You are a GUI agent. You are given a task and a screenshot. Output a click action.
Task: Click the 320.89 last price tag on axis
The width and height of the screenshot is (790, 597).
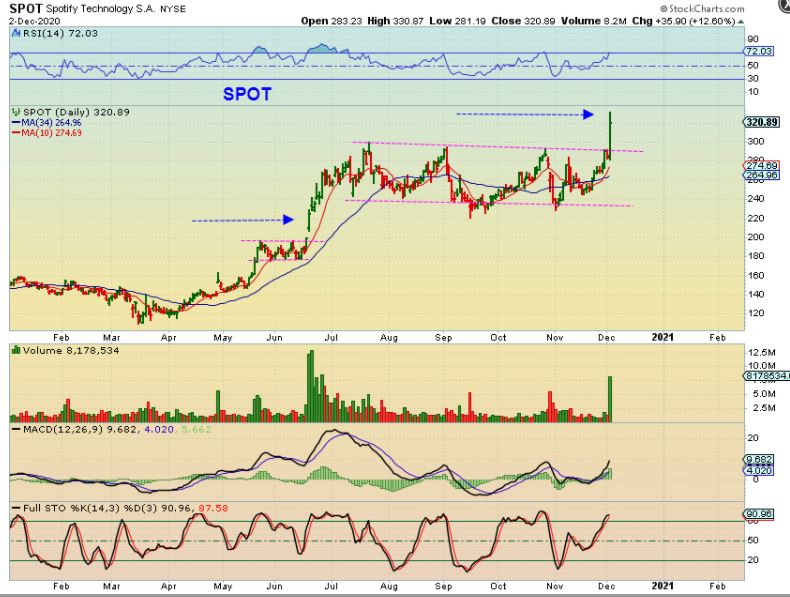tap(762, 122)
